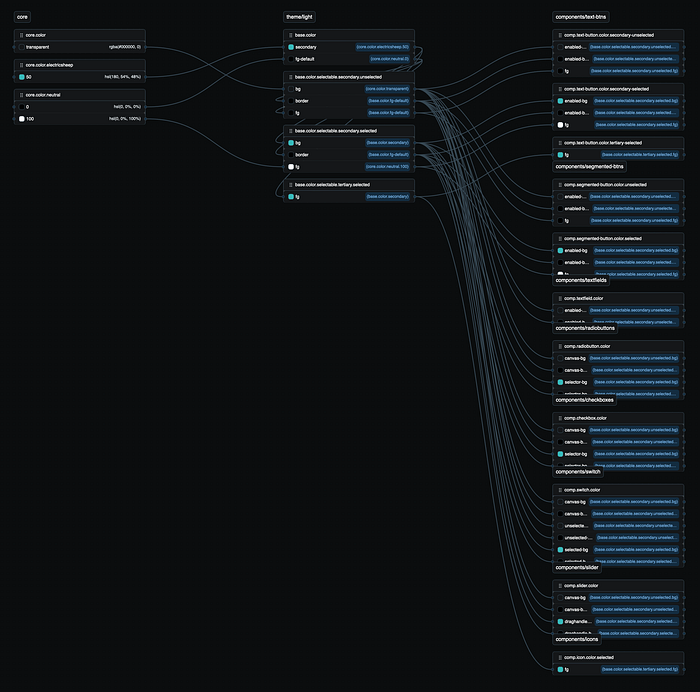Click the hsl(0, 0%, 100%) value

click(x=125, y=119)
